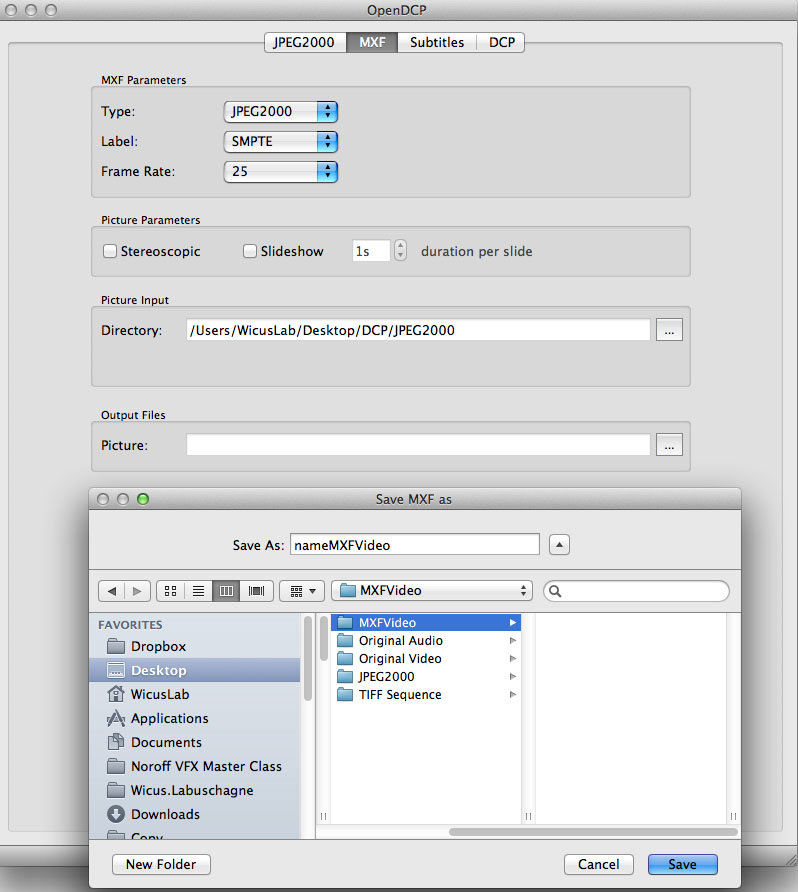Open Applications in sidebar
This screenshot has height=892, width=798.
point(195,718)
